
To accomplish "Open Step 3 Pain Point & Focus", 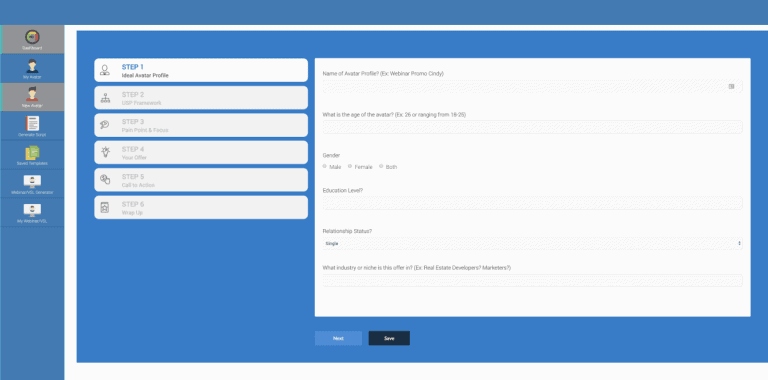I will (x=201, y=125).
